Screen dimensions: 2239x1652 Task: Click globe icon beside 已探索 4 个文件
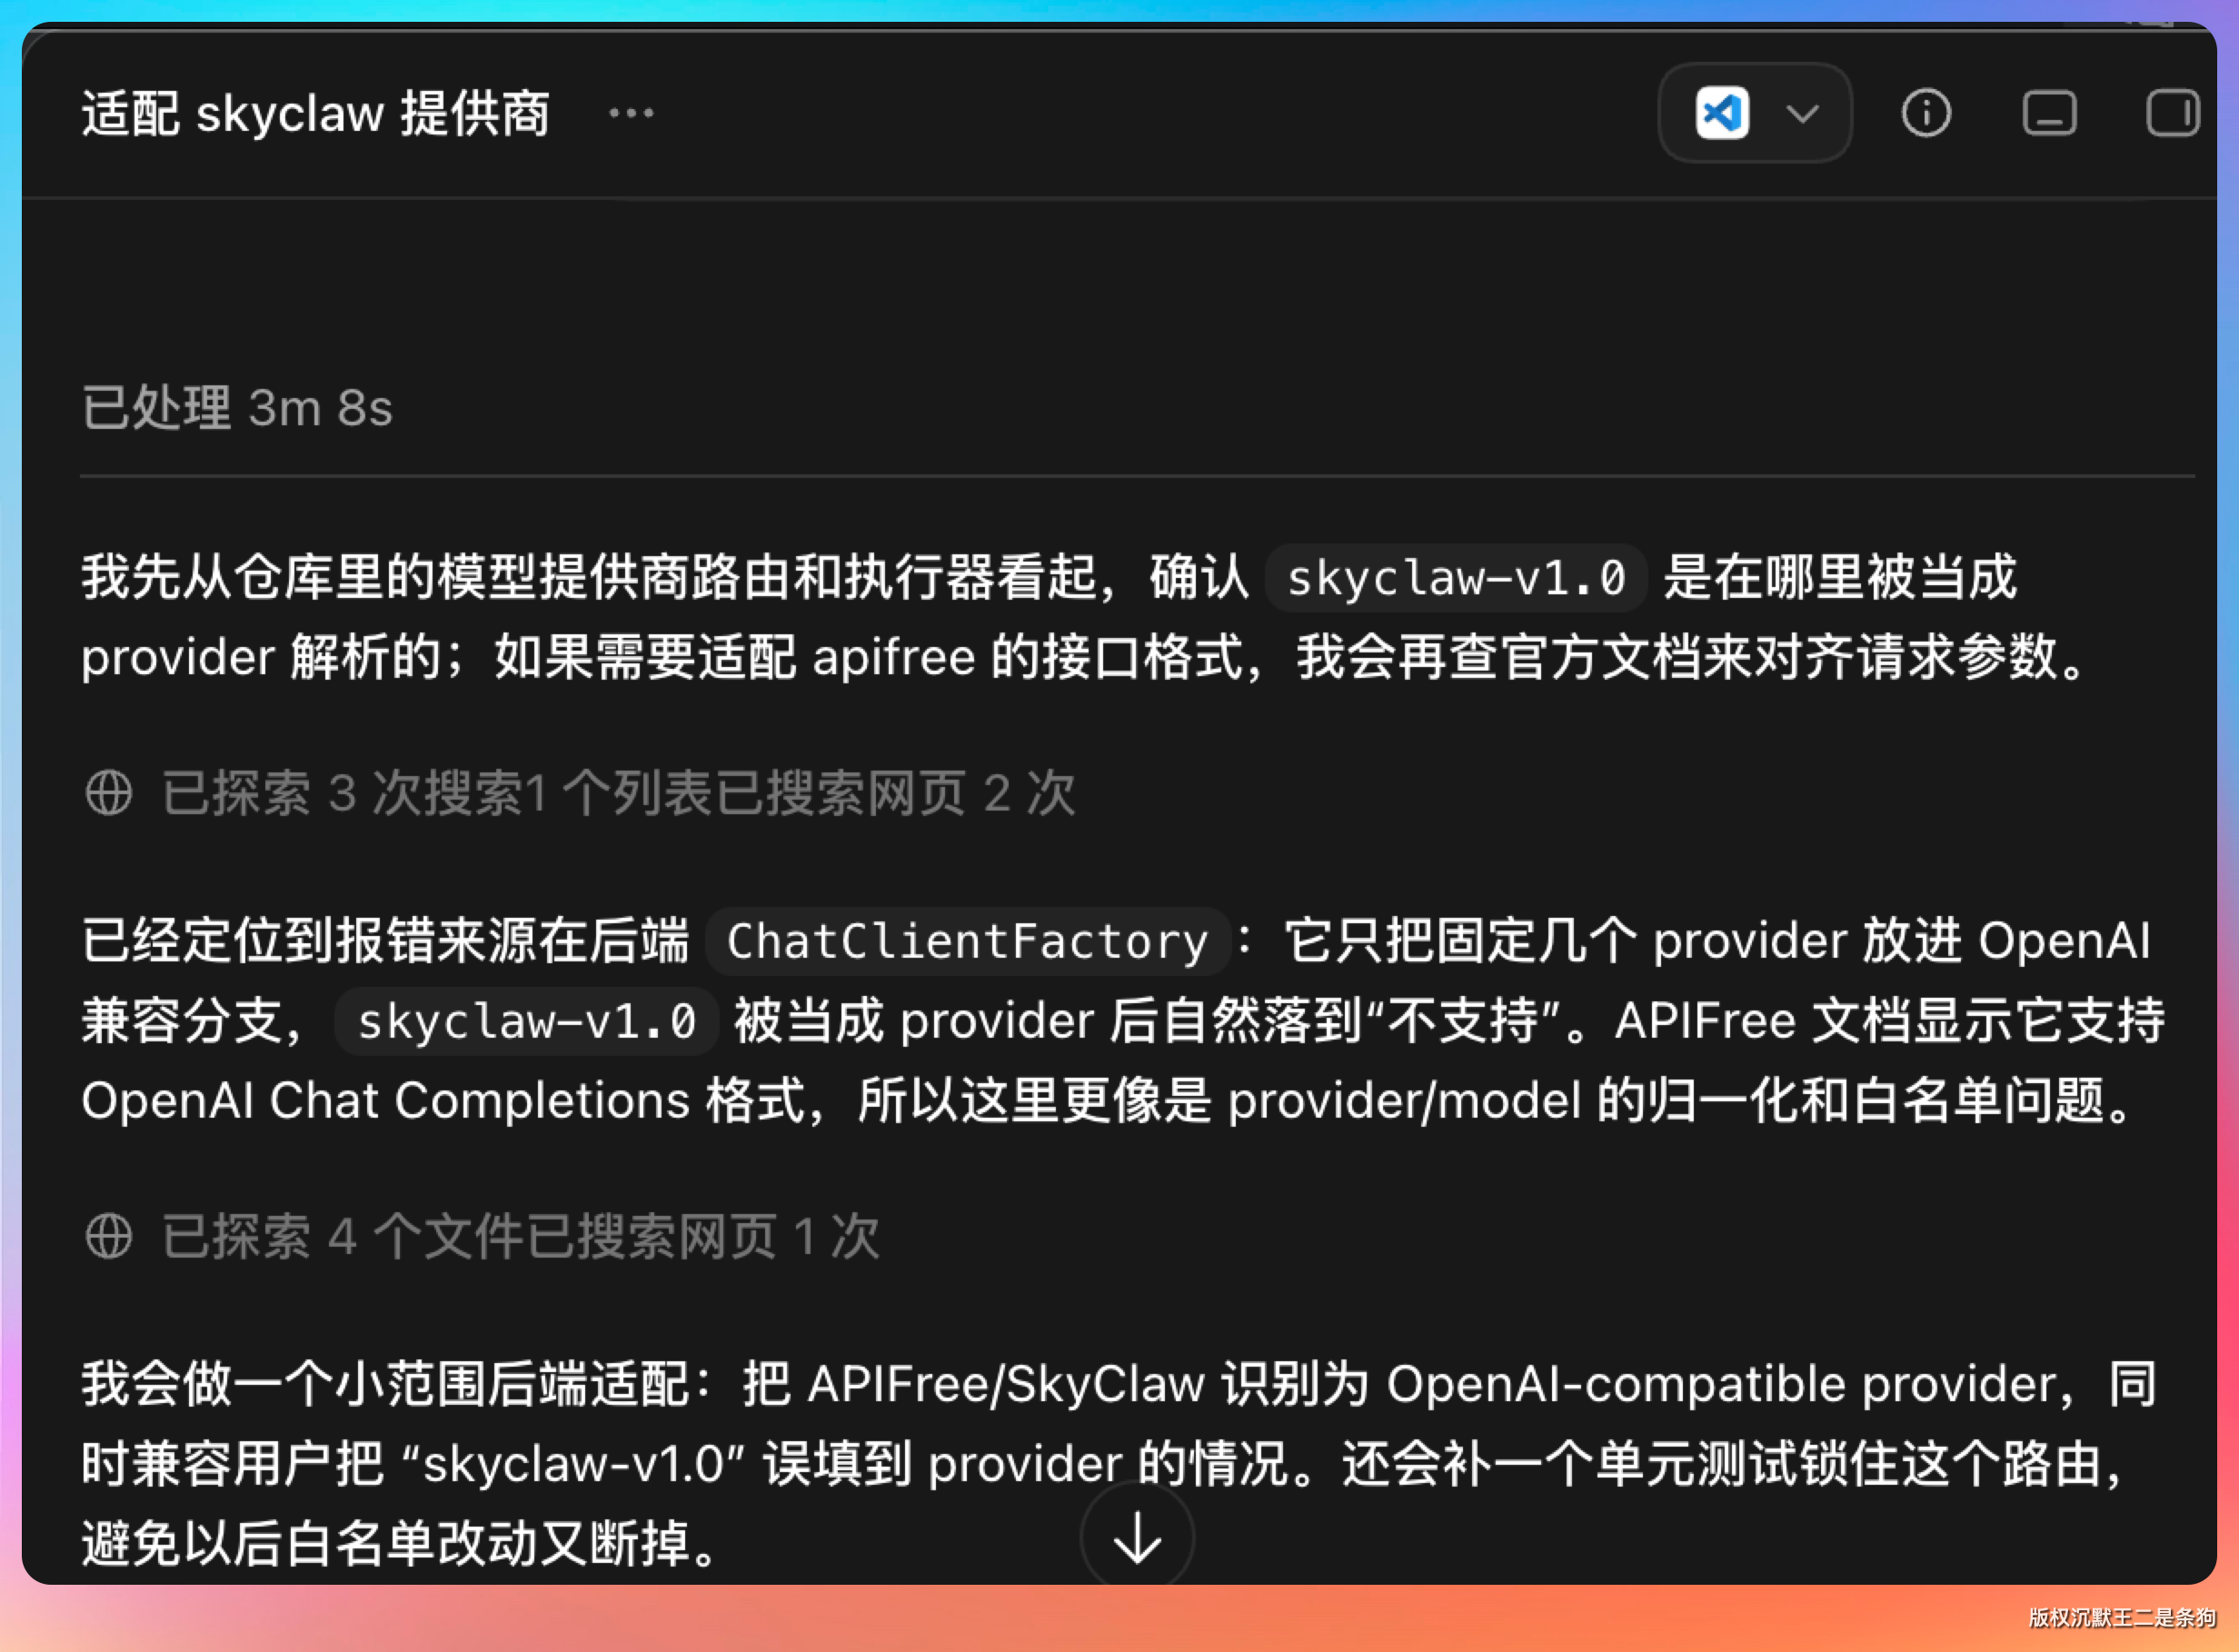[x=109, y=1236]
